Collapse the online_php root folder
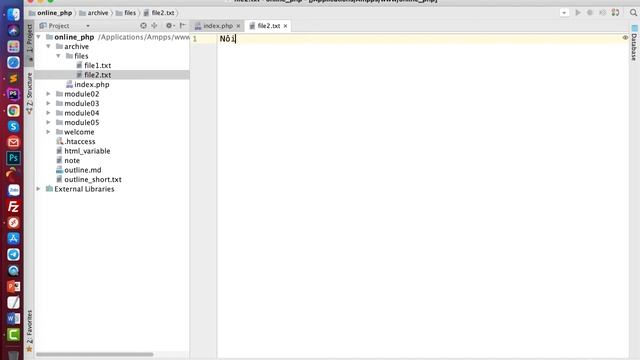The height and width of the screenshot is (360, 640). click(x=39, y=37)
